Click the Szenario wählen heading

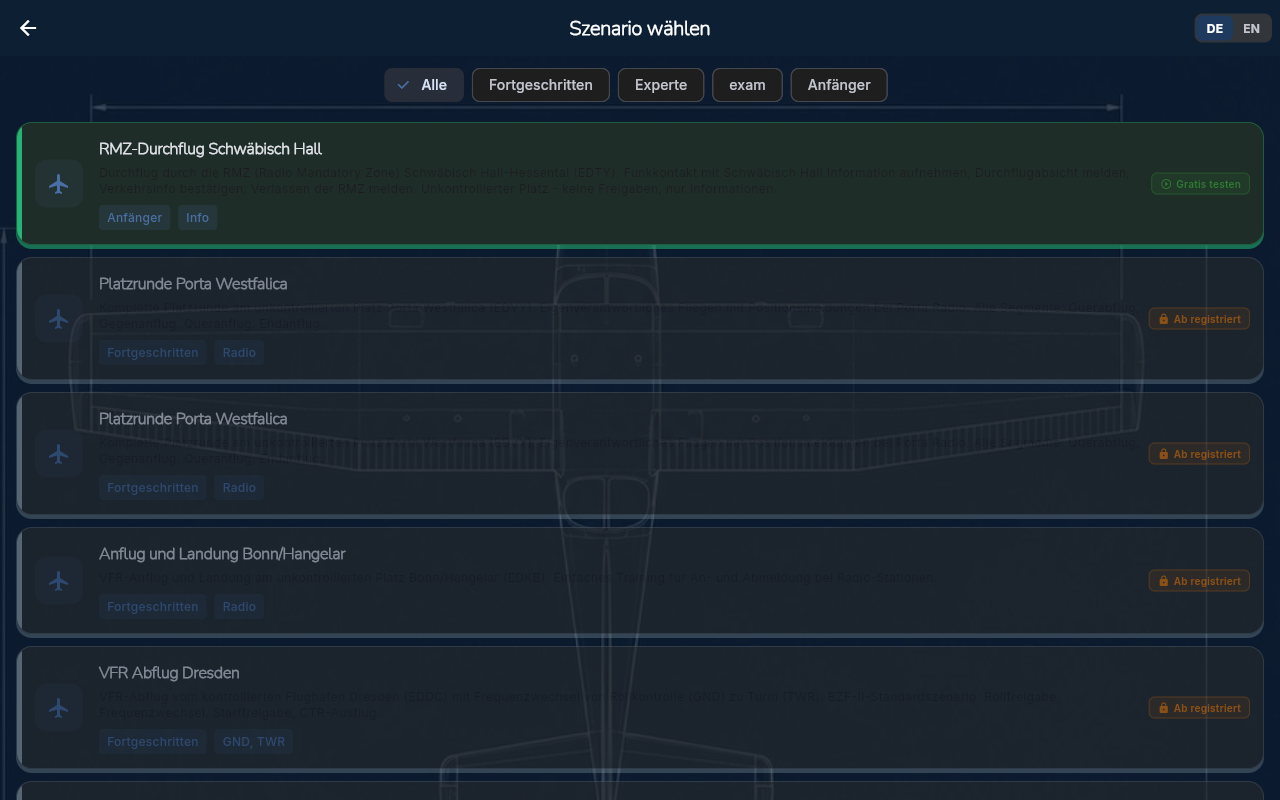coord(640,29)
